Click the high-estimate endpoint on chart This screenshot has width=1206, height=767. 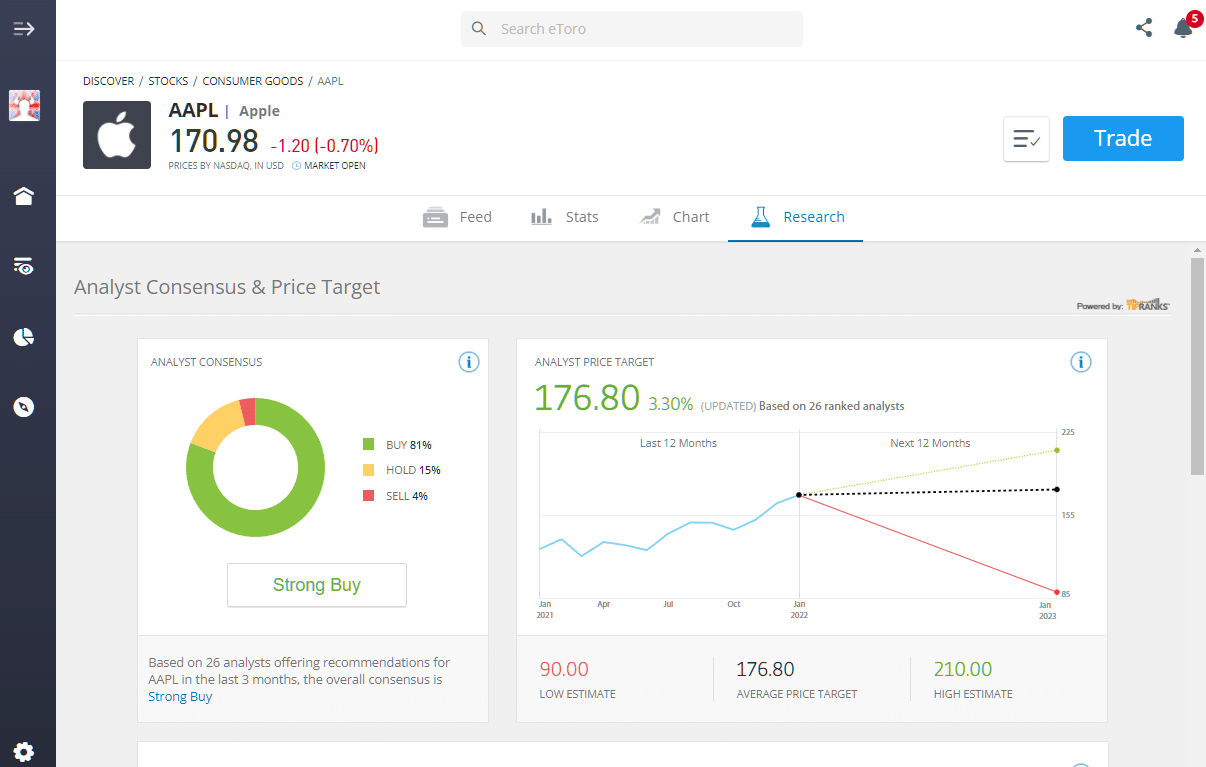pyautogui.click(x=1057, y=450)
